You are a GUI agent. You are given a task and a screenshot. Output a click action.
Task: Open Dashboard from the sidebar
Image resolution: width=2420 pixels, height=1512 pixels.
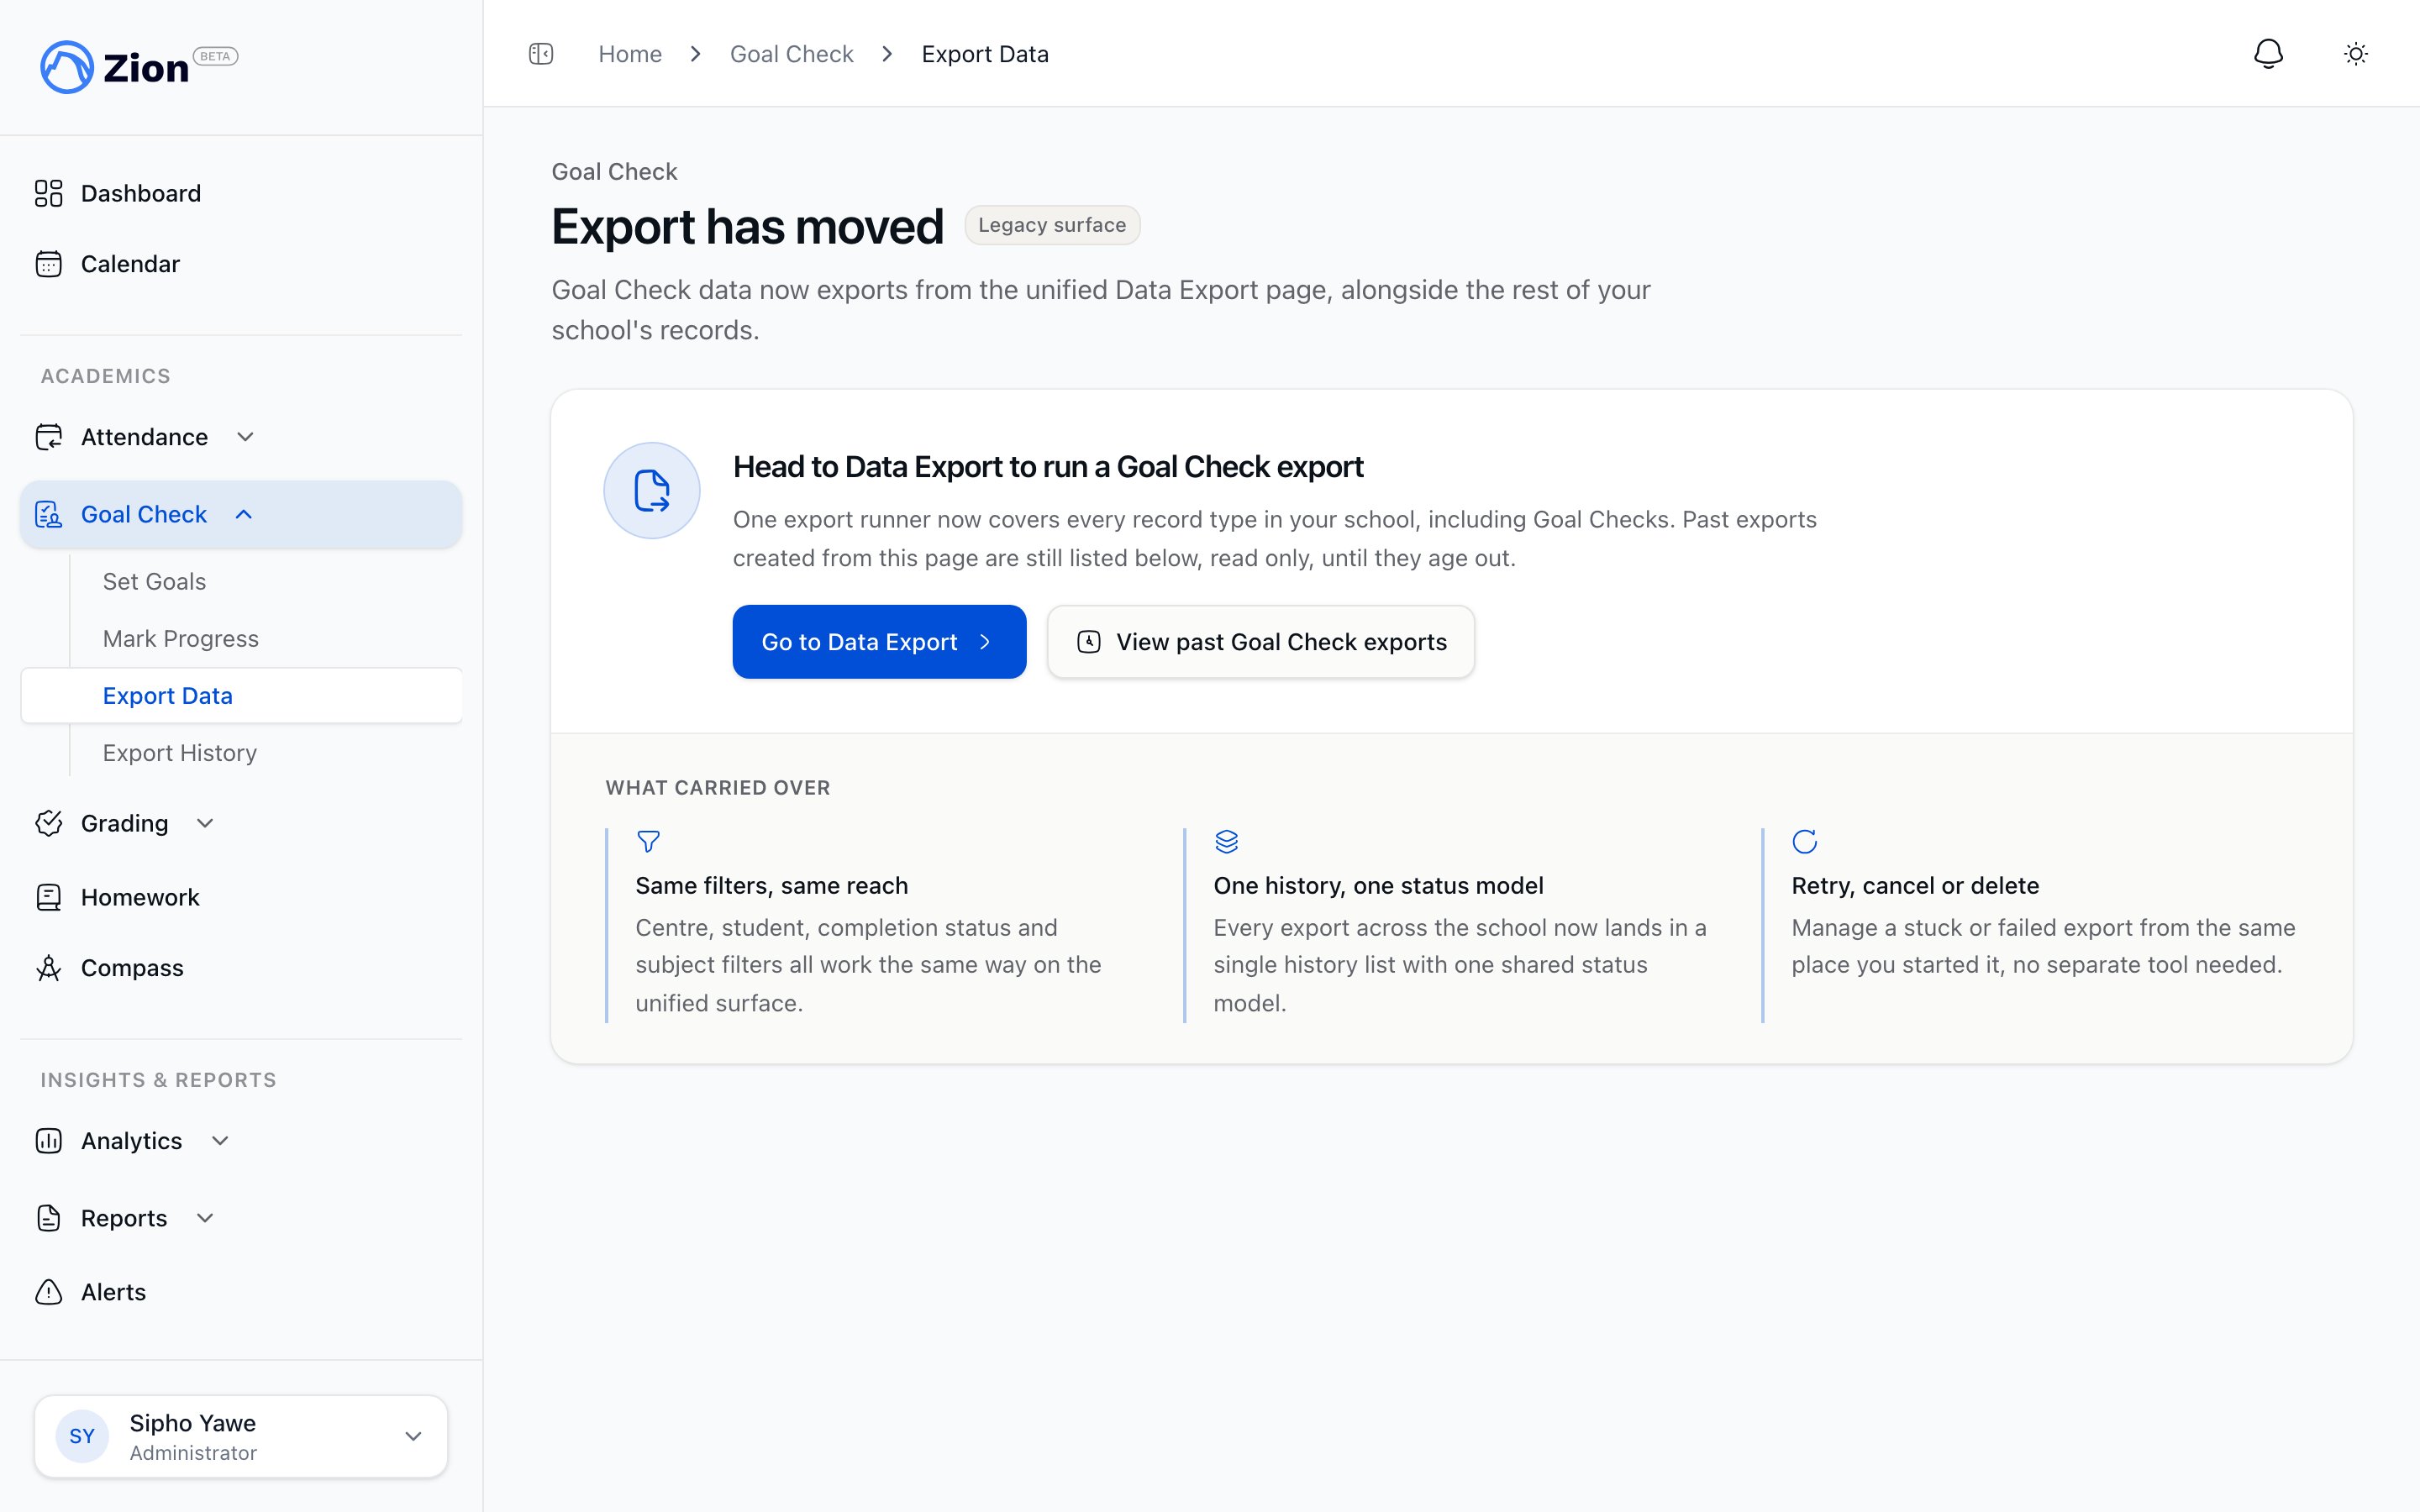tap(241, 193)
